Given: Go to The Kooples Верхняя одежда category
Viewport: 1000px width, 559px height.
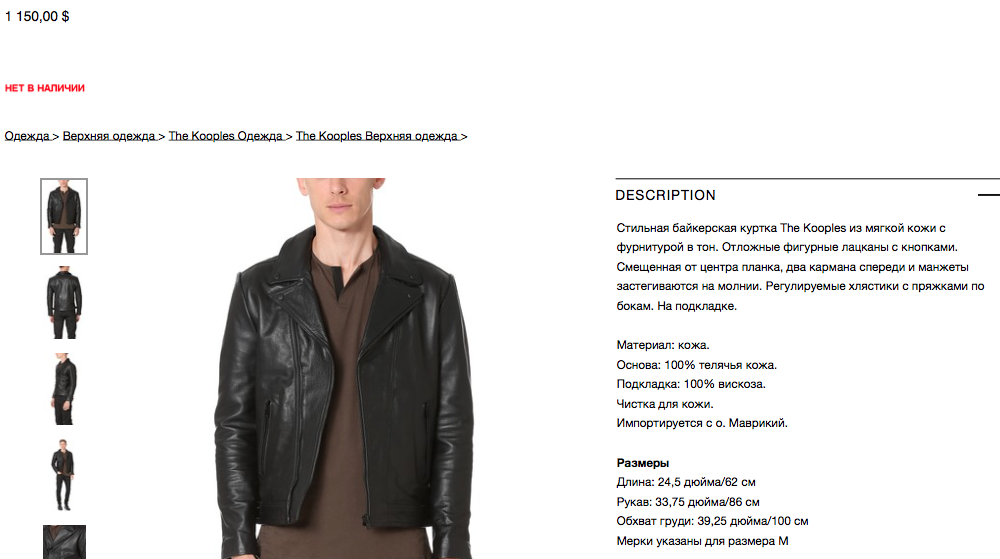Looking at the screenshot, I should coord(377,136).
